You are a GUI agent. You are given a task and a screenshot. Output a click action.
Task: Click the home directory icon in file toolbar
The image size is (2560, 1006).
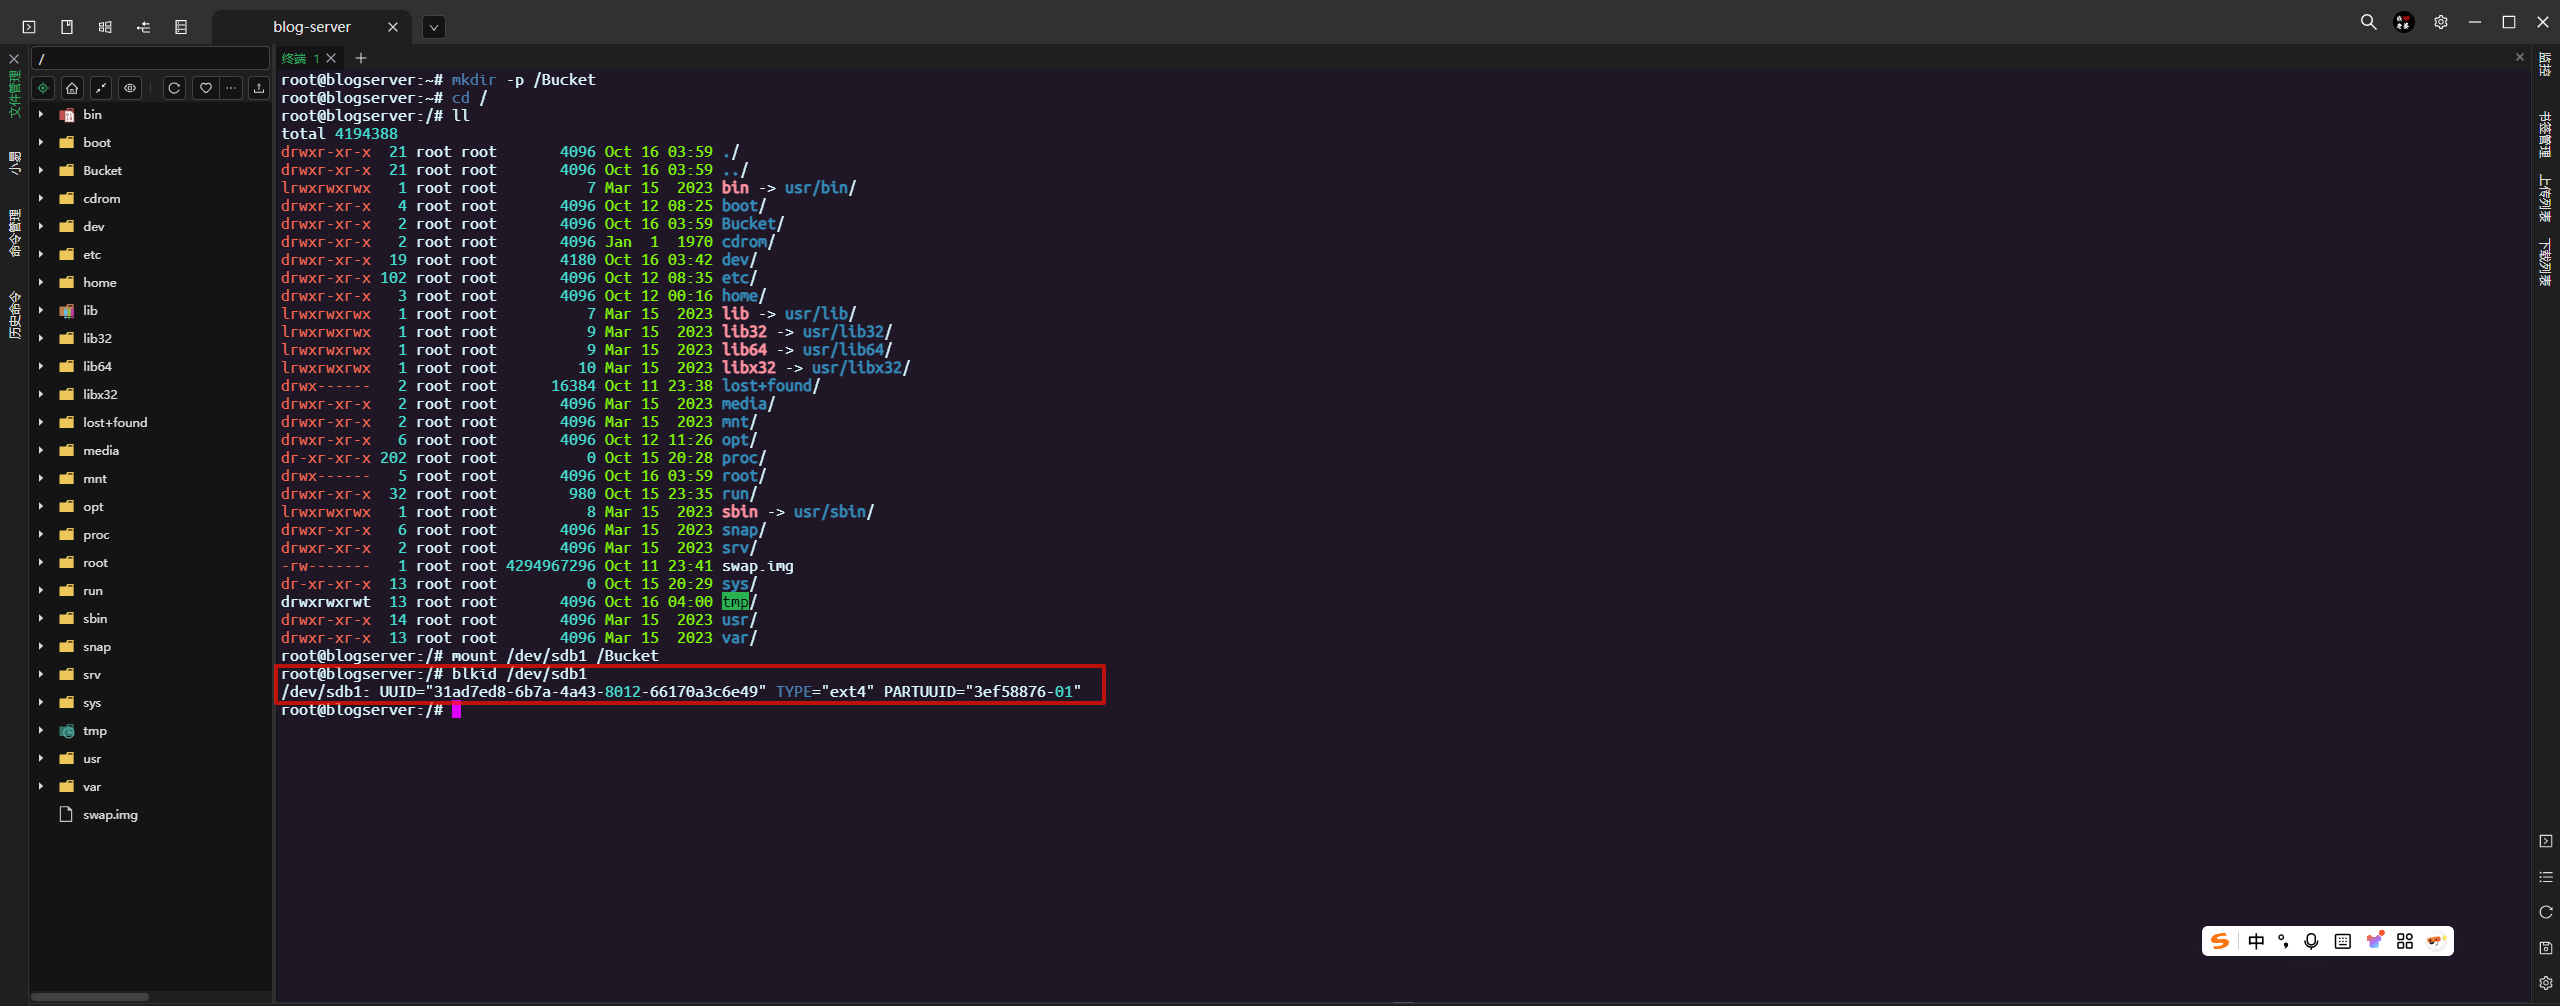pos(72,88)
